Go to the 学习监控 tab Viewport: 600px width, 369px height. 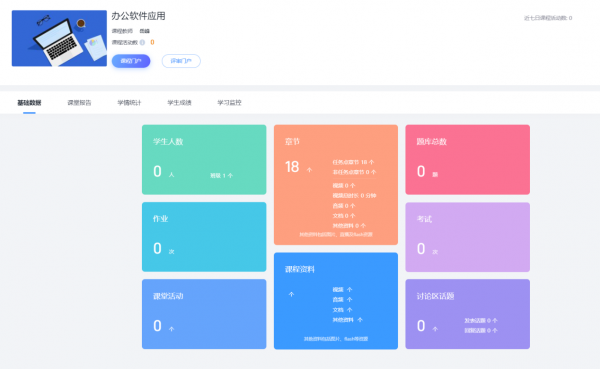click(229, 103)
